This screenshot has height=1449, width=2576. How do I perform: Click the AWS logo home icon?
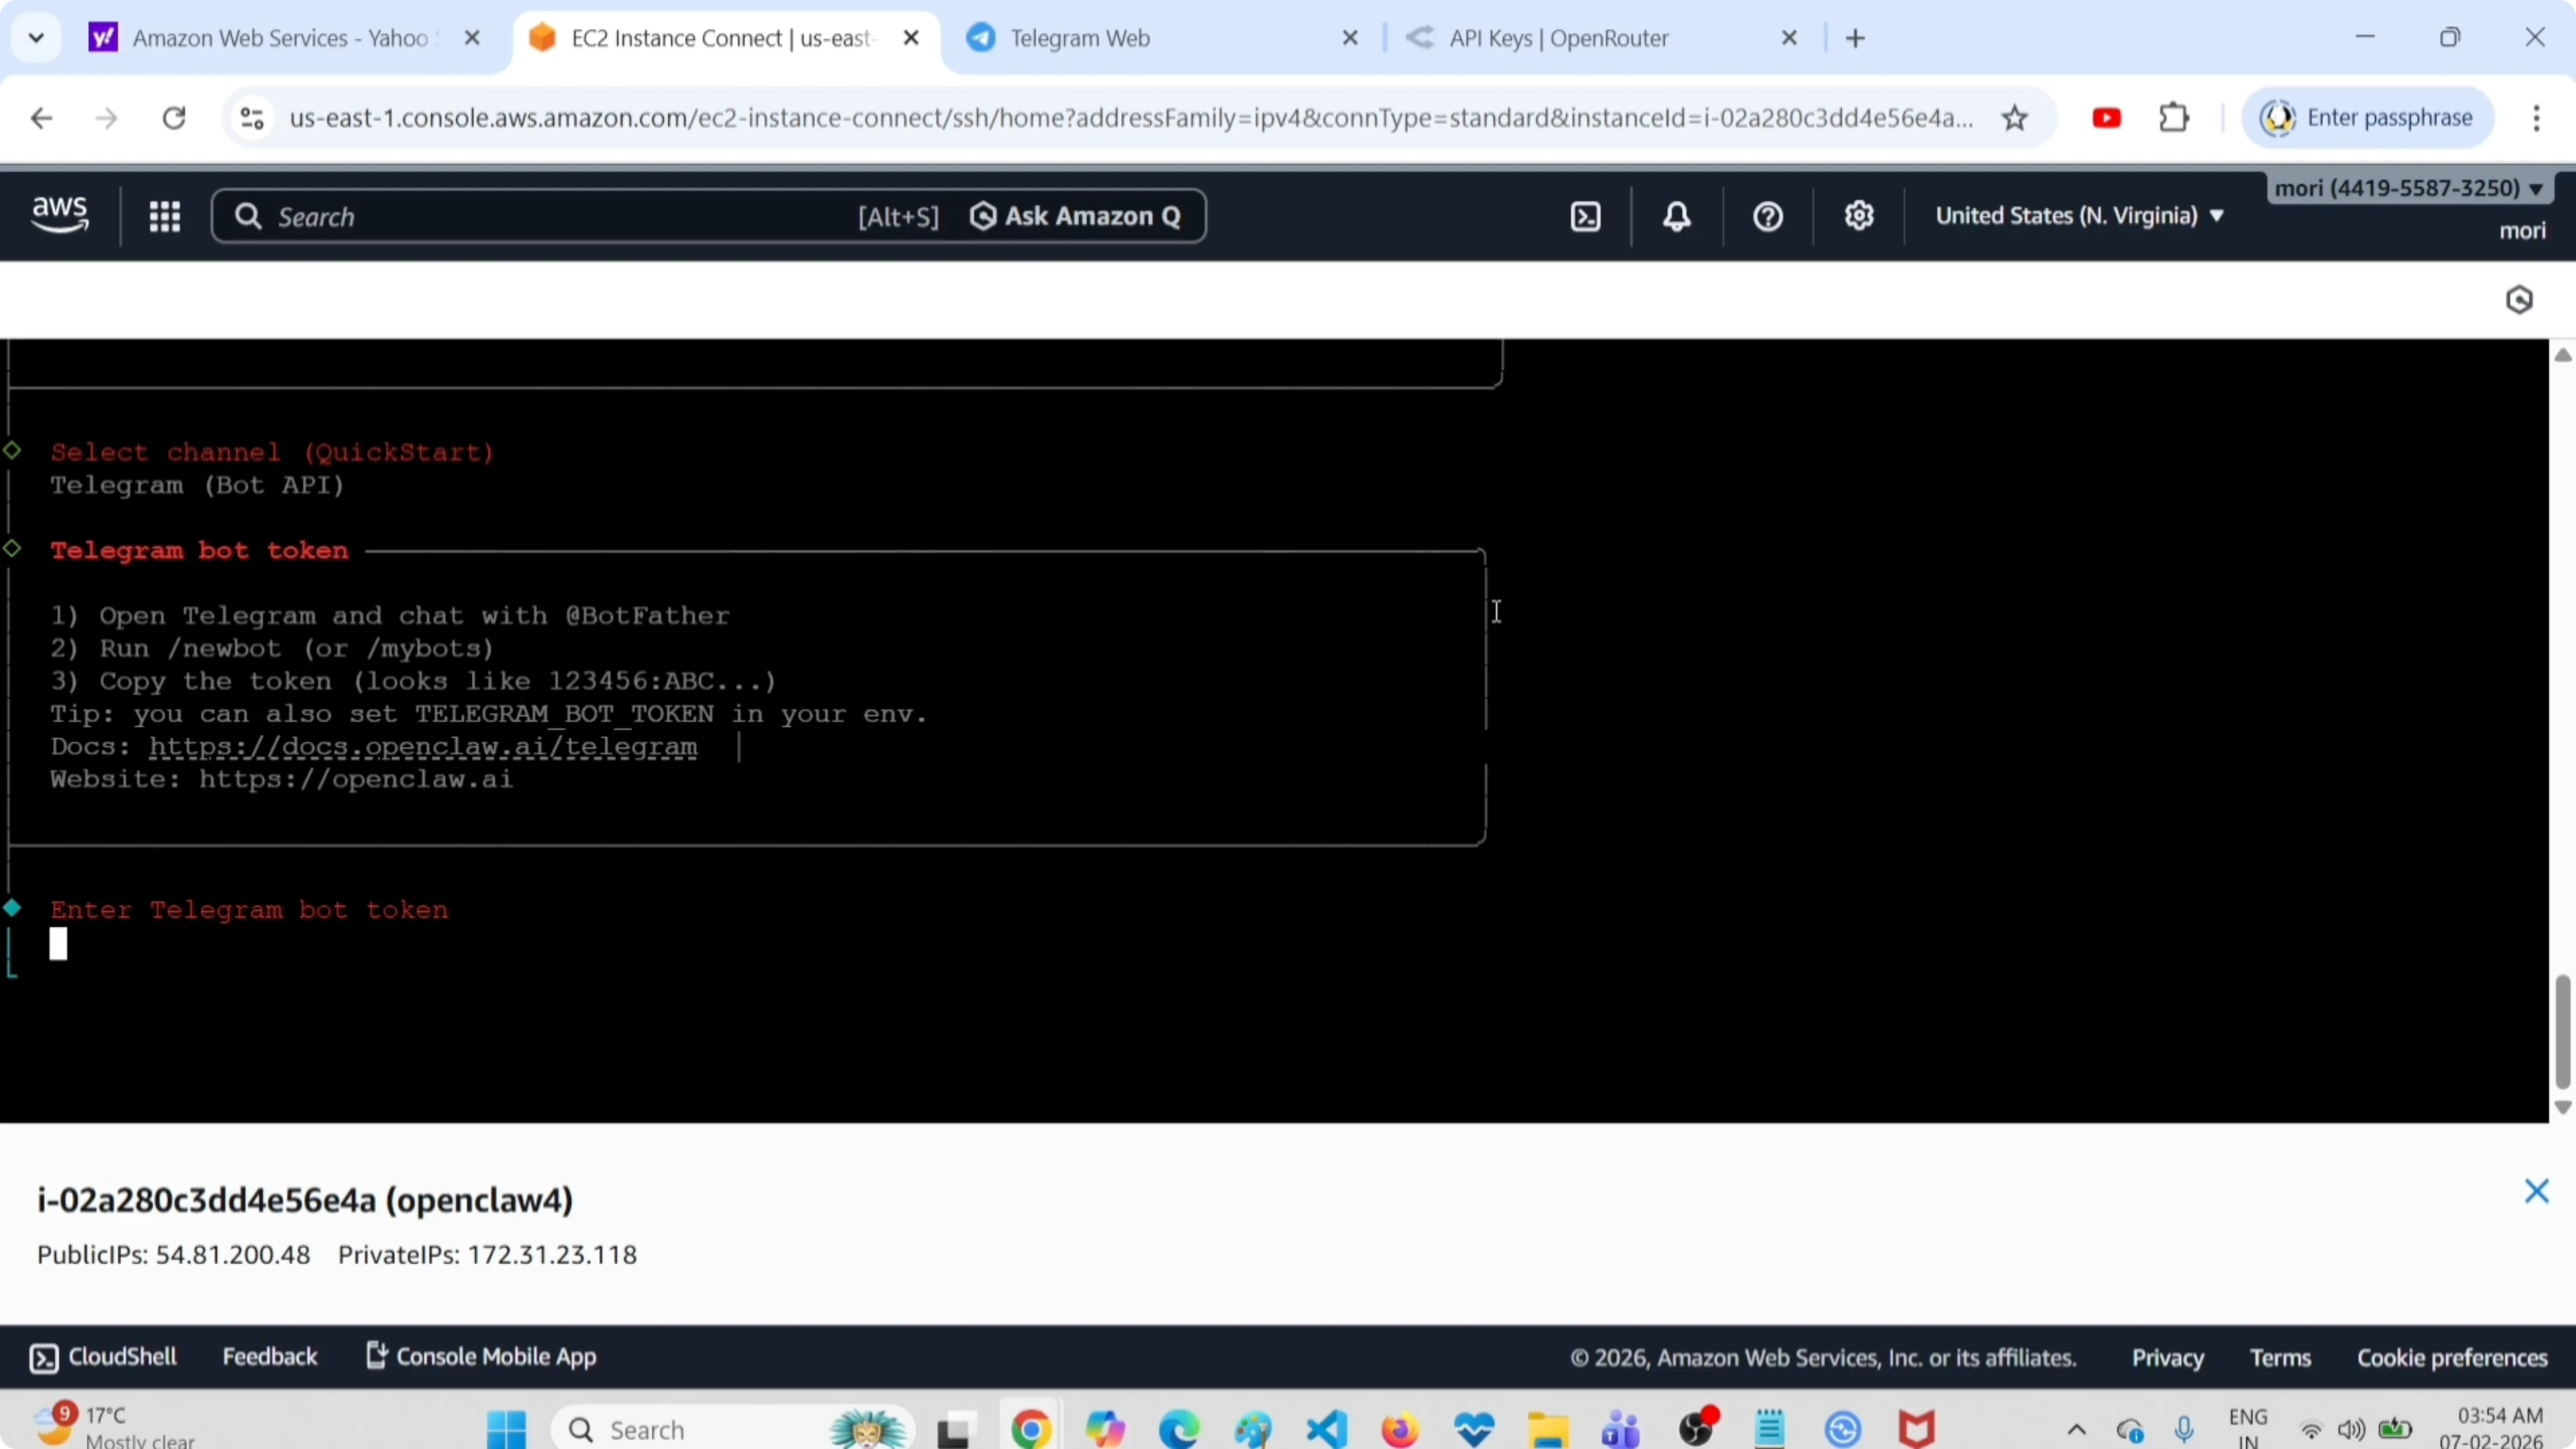point(60,214)
